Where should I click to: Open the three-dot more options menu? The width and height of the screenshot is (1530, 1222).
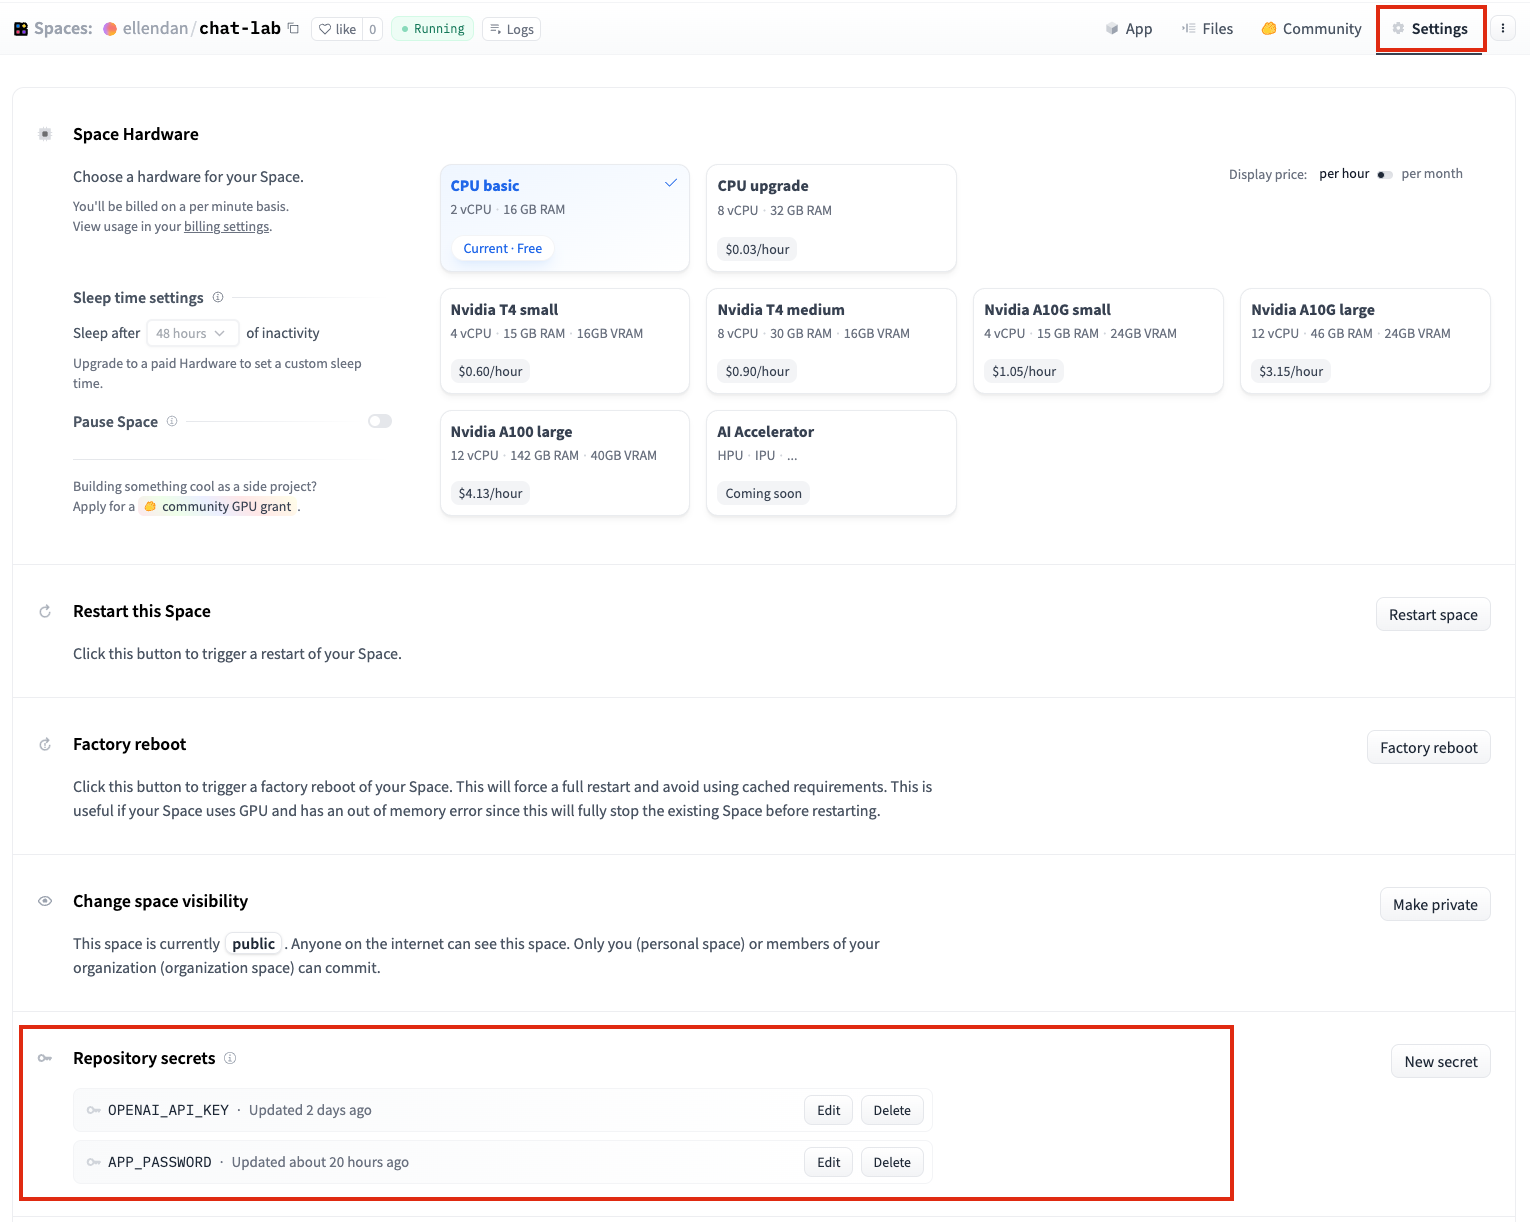[x=1502, y=29]
